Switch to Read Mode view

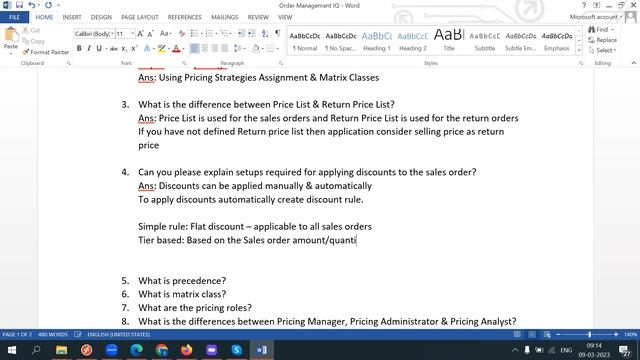[x=517, y=334]
